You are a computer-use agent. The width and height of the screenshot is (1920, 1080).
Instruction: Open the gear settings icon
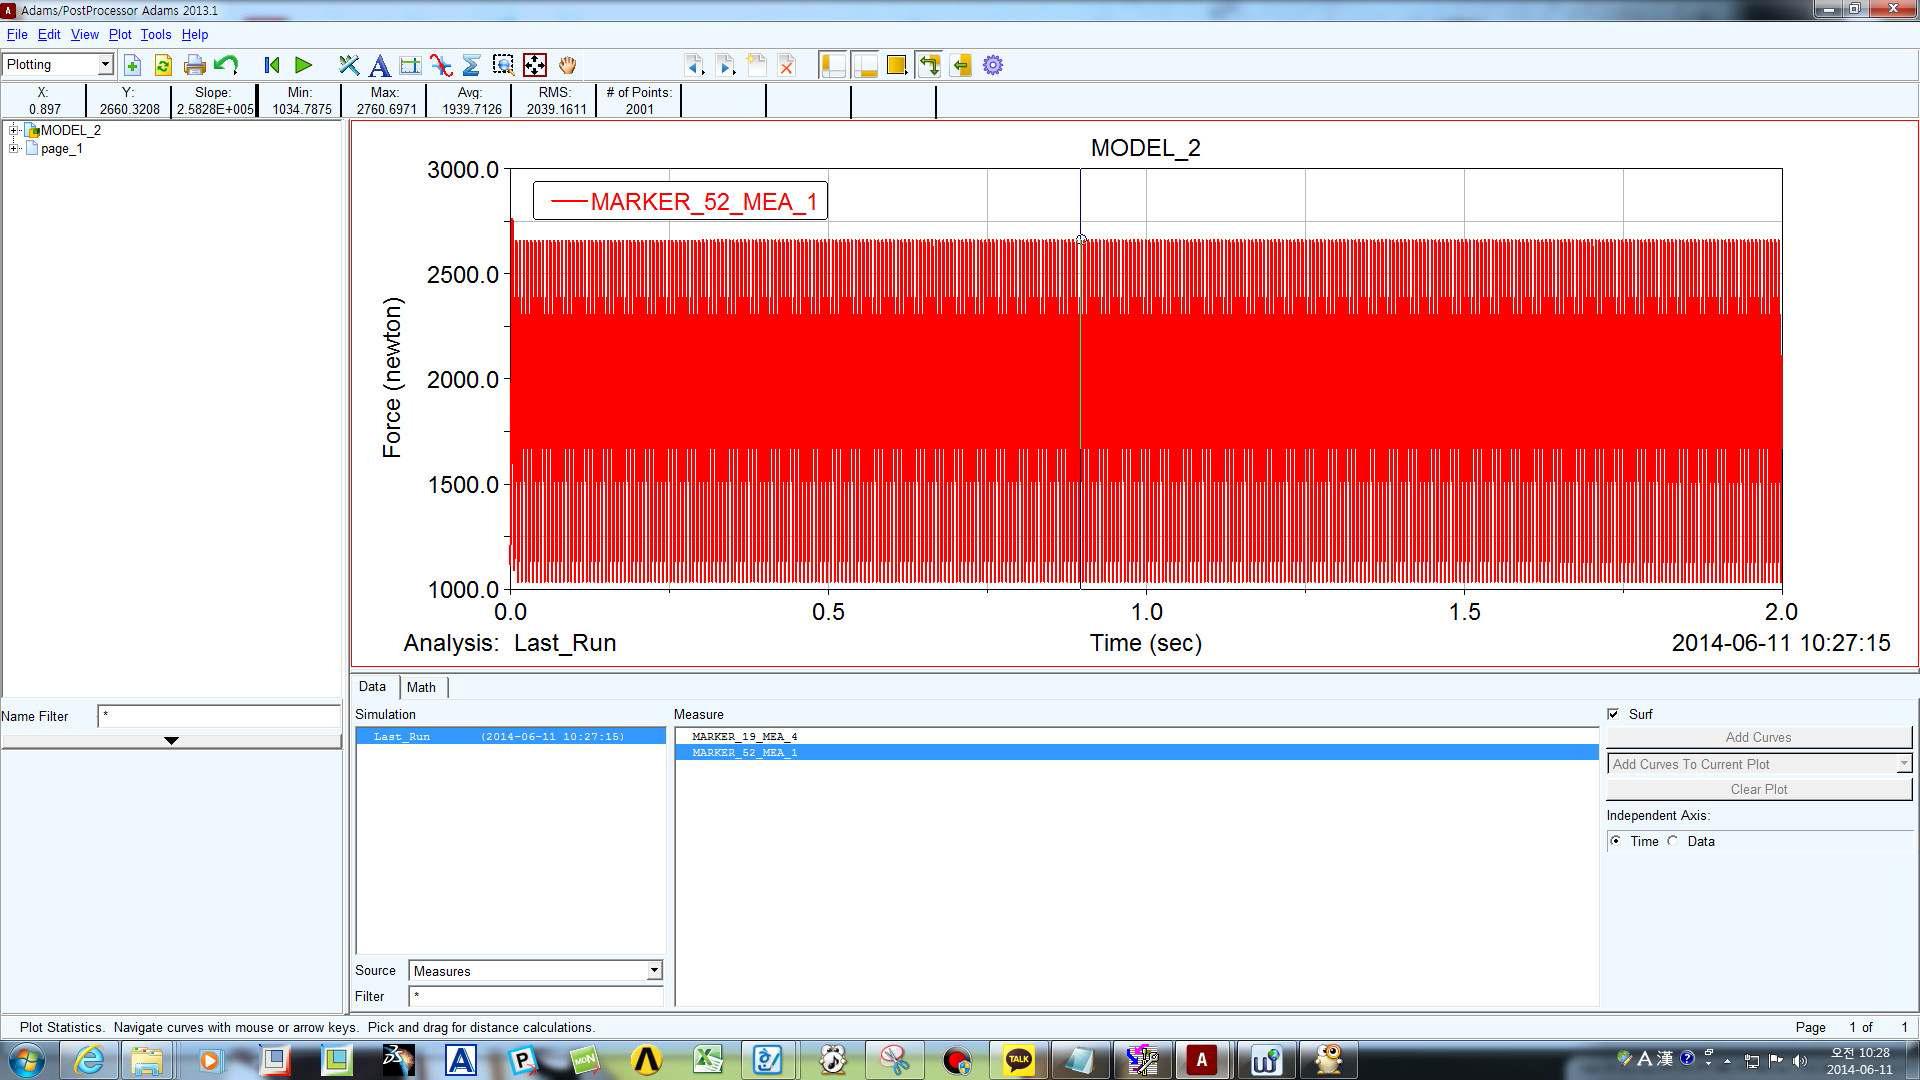tap(993, 66)
